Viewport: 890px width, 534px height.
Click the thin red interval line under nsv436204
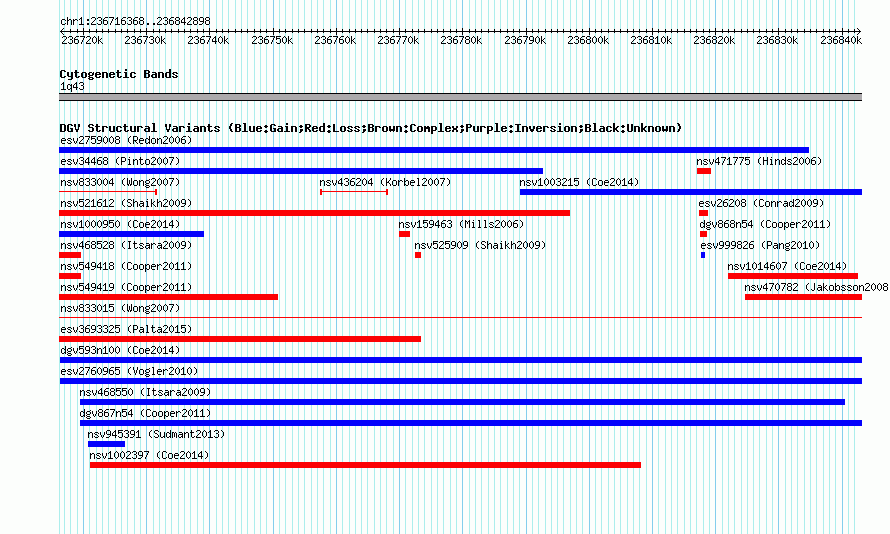click(x=354, y=192)
